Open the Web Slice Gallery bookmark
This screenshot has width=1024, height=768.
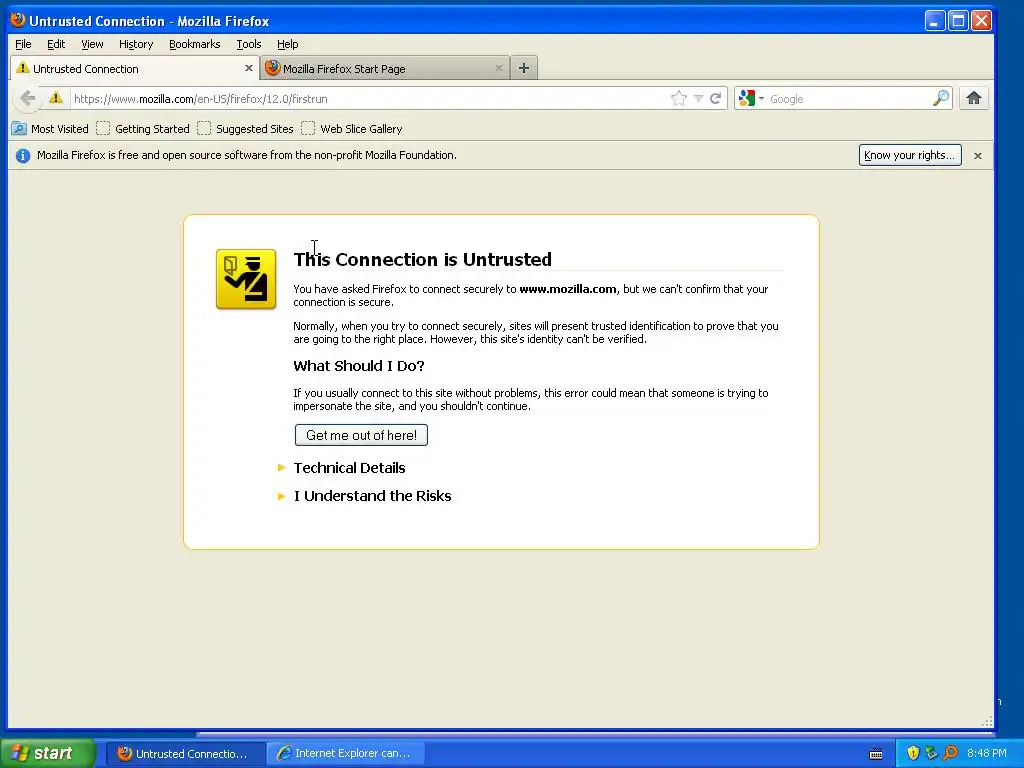tap(352, 129)
